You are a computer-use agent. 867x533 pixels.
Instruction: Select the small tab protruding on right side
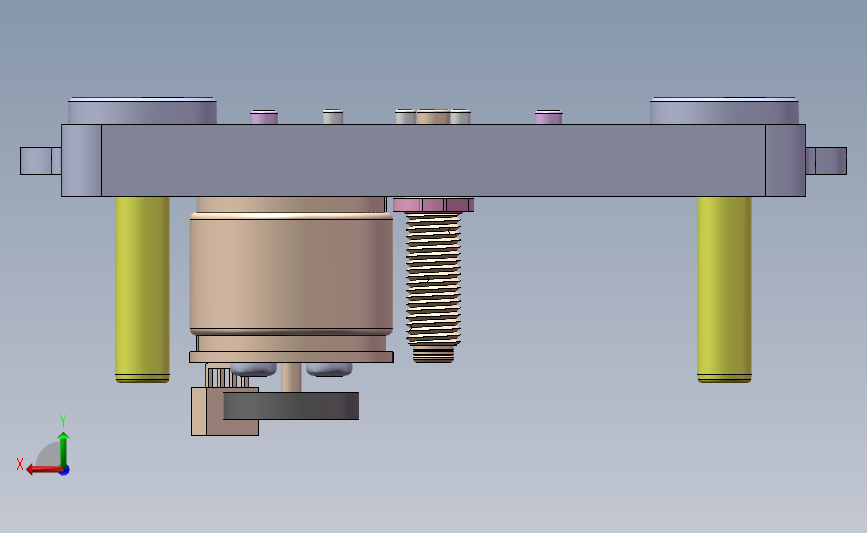click(x=826, y=161)
